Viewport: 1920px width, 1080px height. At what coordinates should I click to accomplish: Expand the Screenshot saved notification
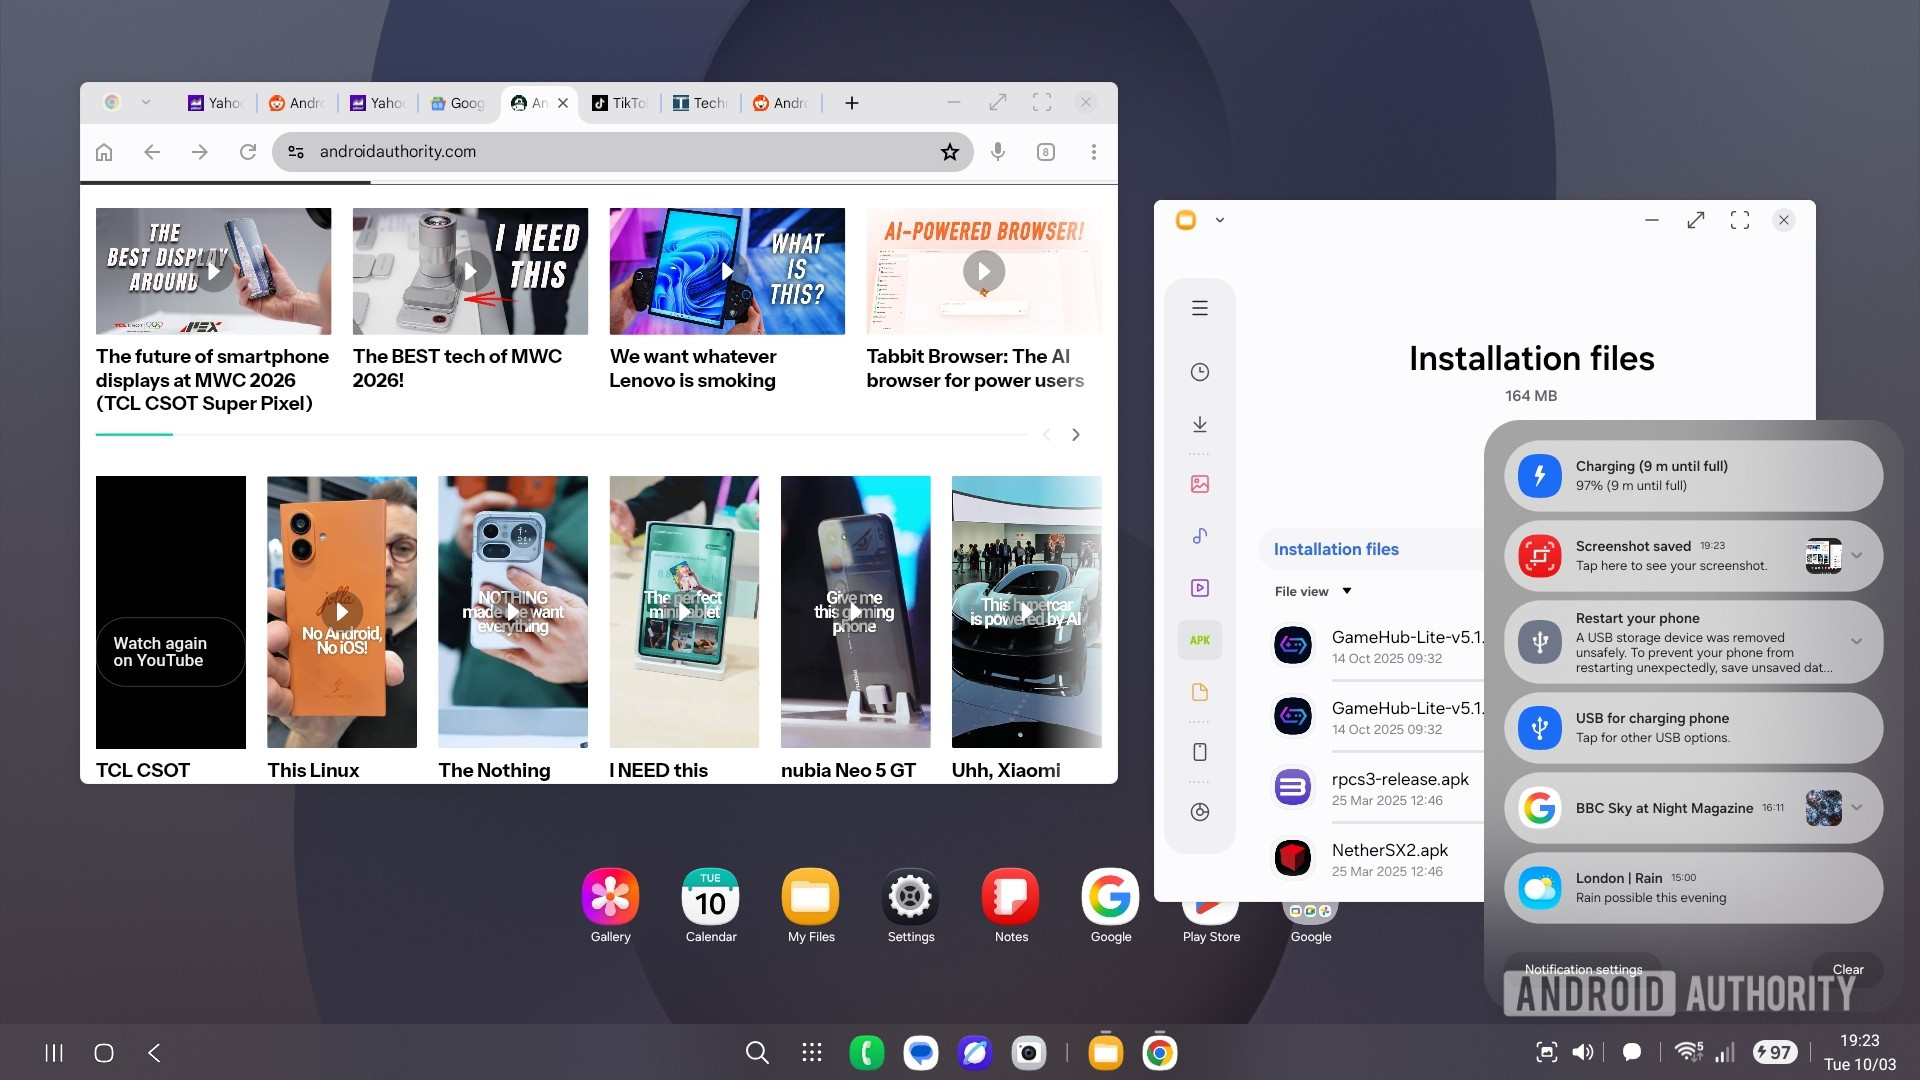click(x=1857, y=556)
